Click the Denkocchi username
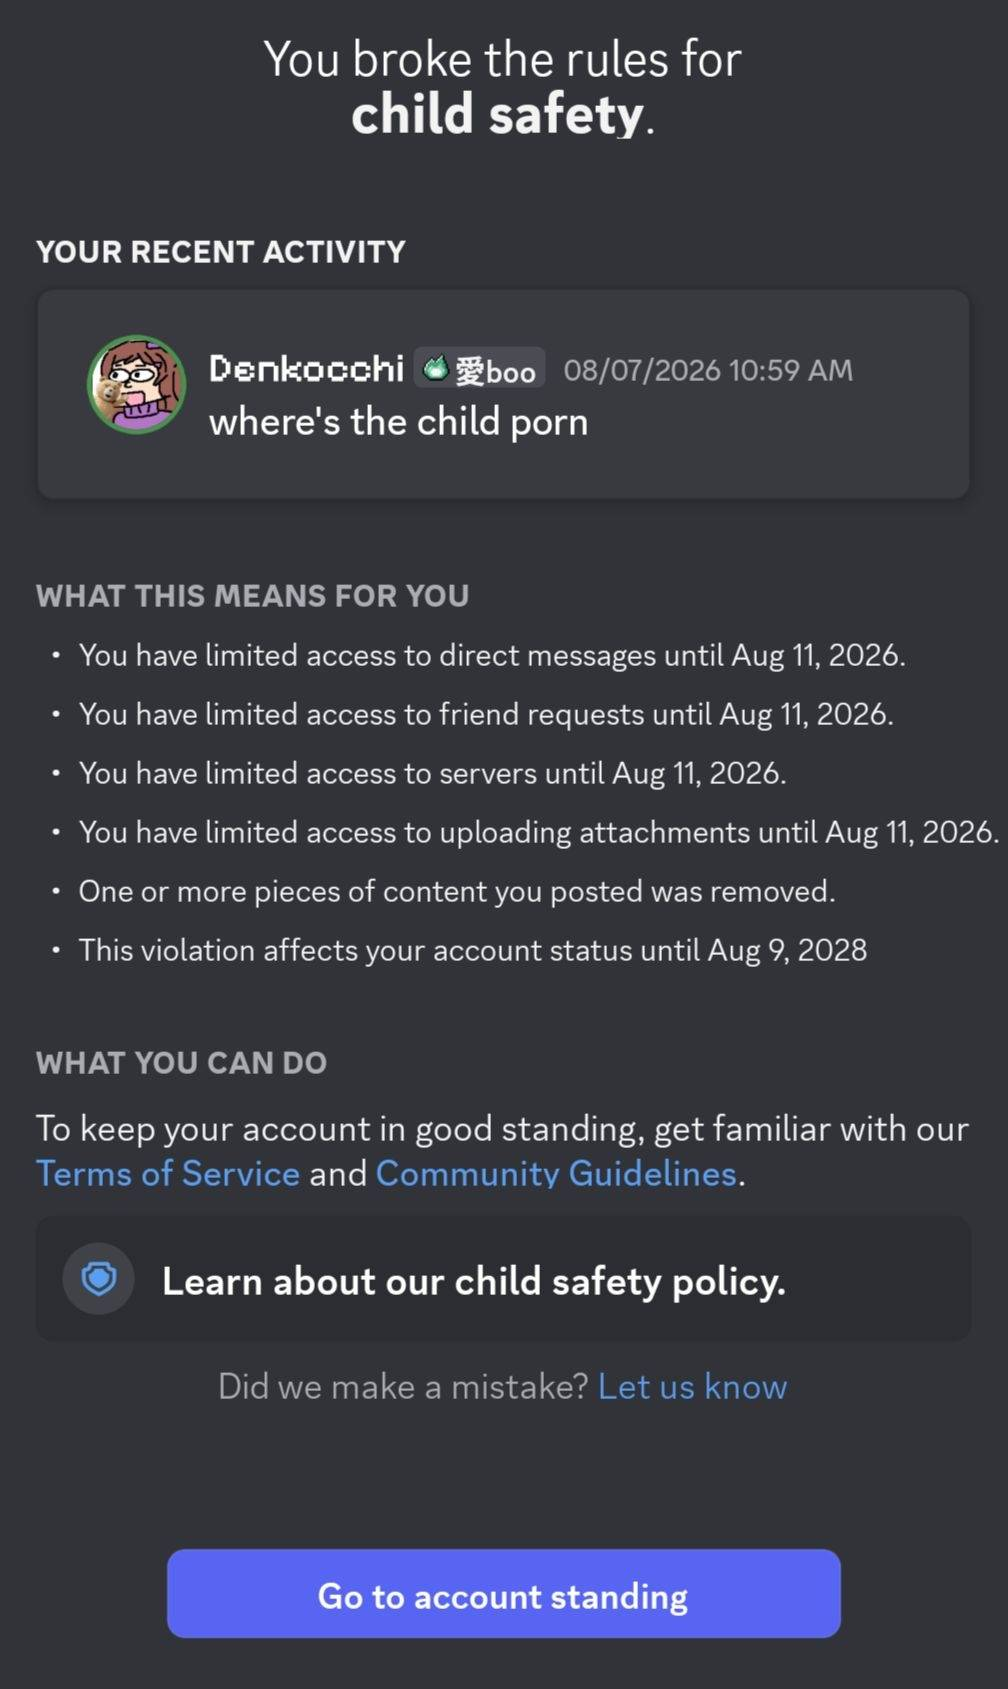This screenshot has height=1689, width=1008. pyautogui.click(x=306, y=369)
